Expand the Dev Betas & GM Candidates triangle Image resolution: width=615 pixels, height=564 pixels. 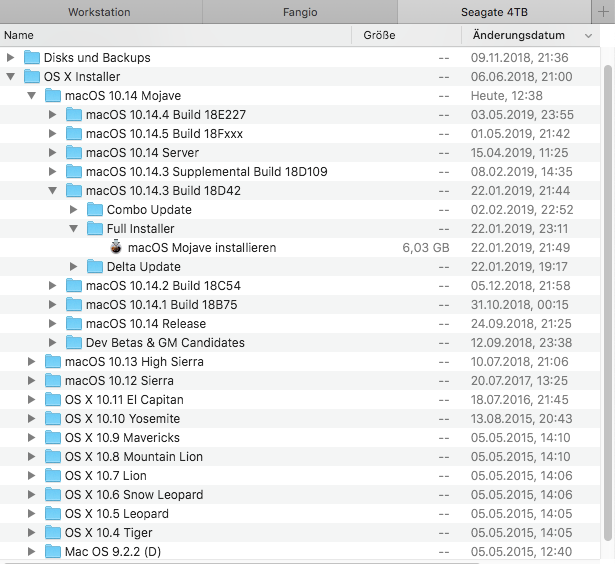tap(52, 342)
